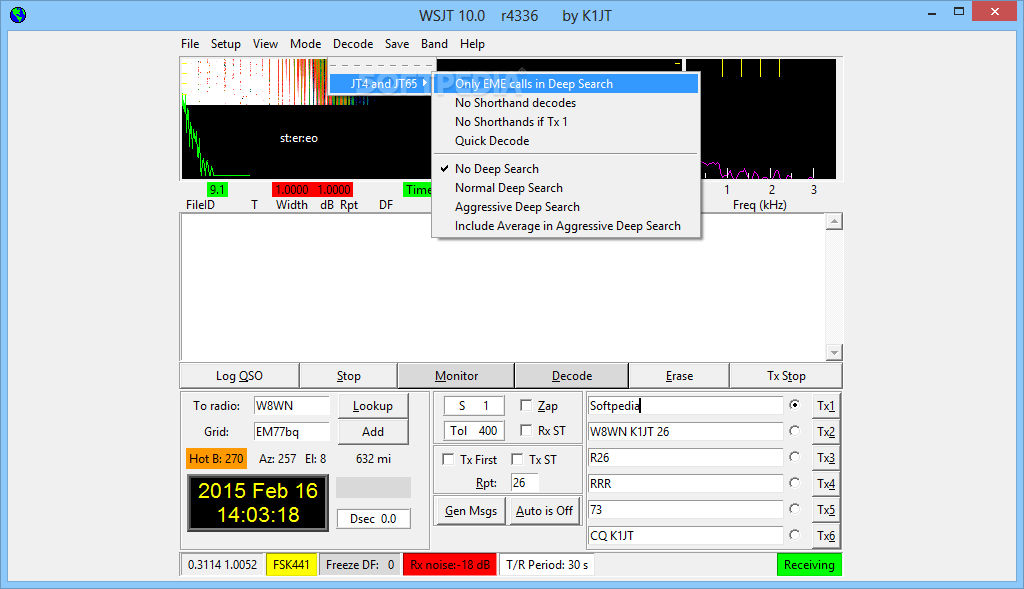Open the Mode menu

306,44
